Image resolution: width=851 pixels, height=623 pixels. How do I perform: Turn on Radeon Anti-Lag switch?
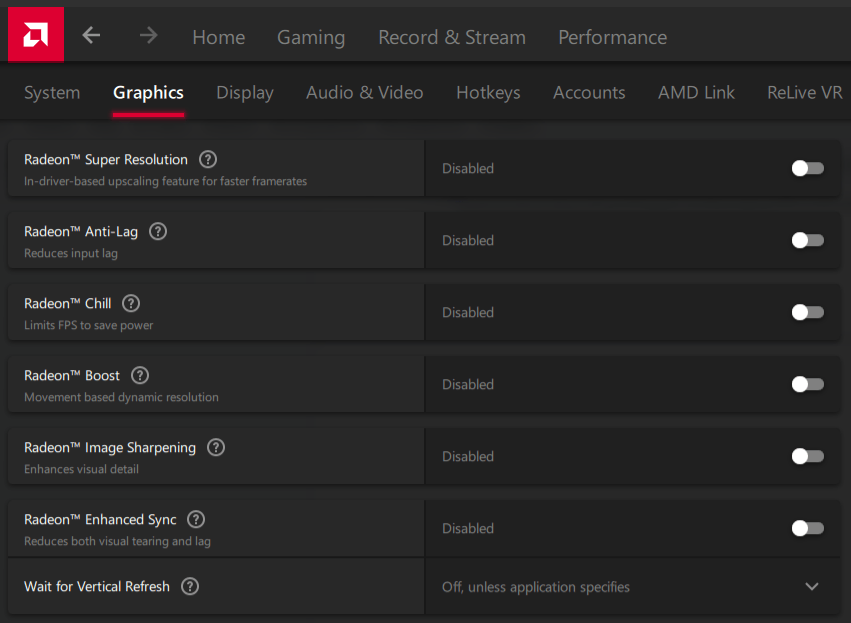(808, 240)
